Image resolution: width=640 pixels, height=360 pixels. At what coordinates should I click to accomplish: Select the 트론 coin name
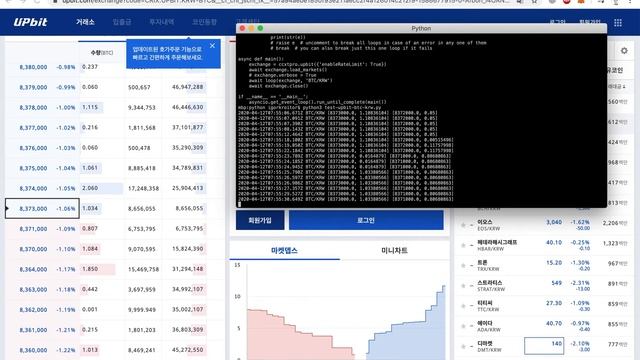point(482,262)
